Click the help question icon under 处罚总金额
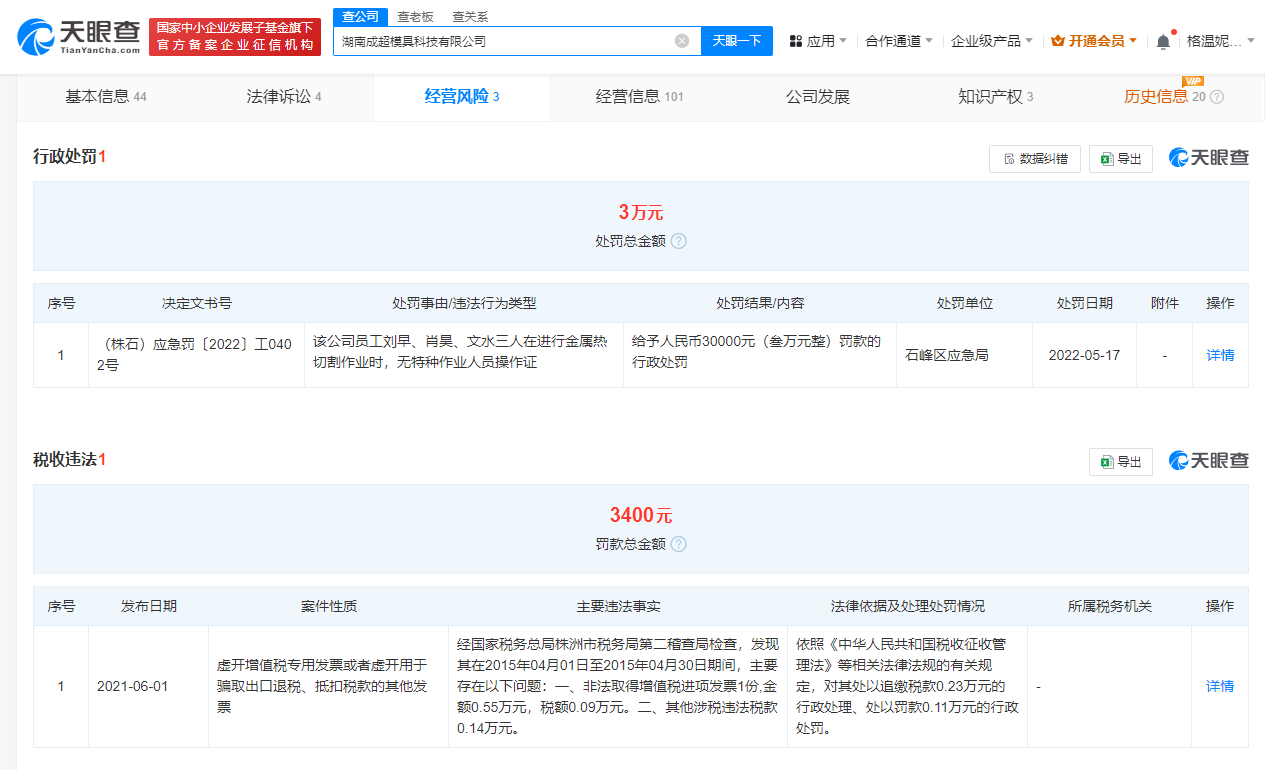The height and width of the screenshot is (770, 1265). 678,240
